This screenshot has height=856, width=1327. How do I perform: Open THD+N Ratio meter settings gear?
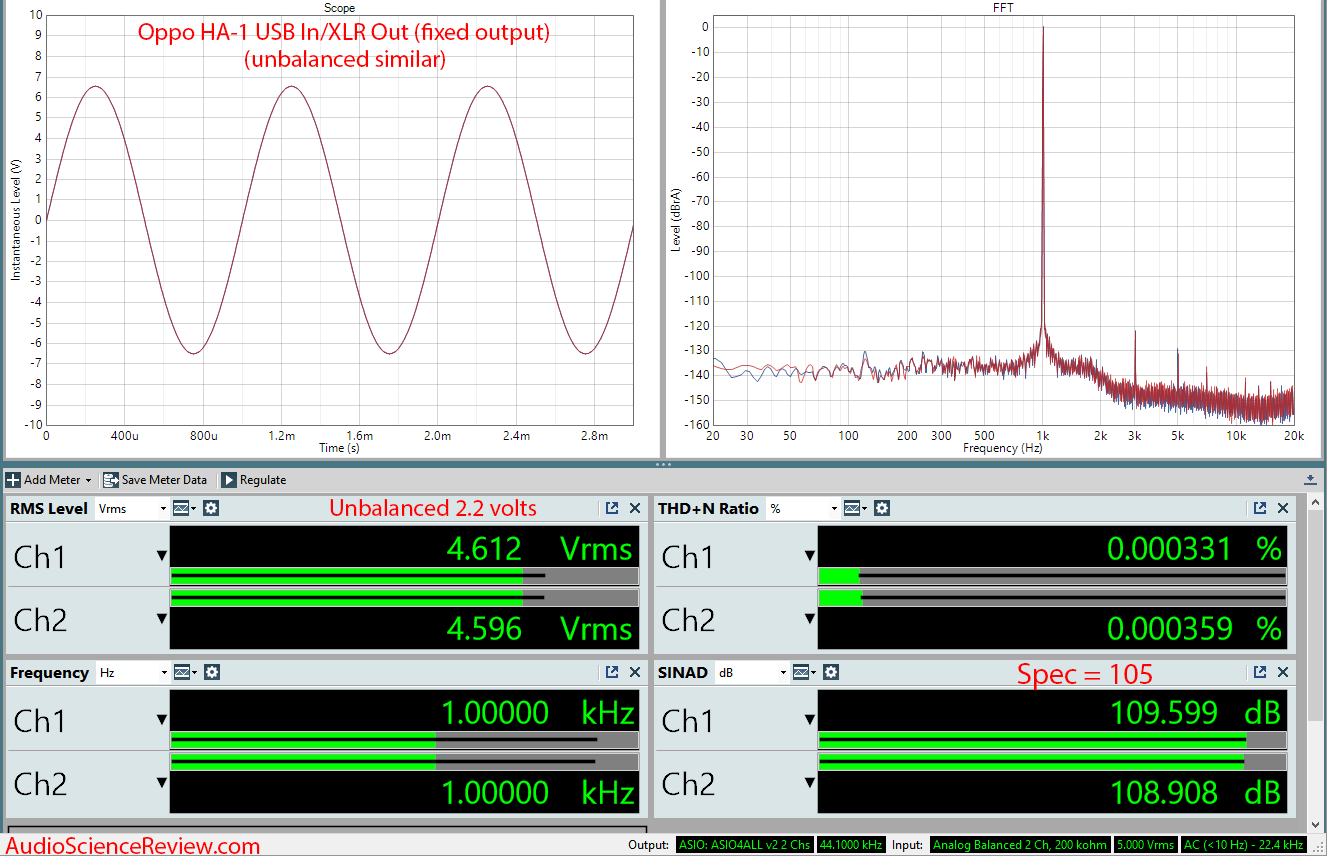881,508
